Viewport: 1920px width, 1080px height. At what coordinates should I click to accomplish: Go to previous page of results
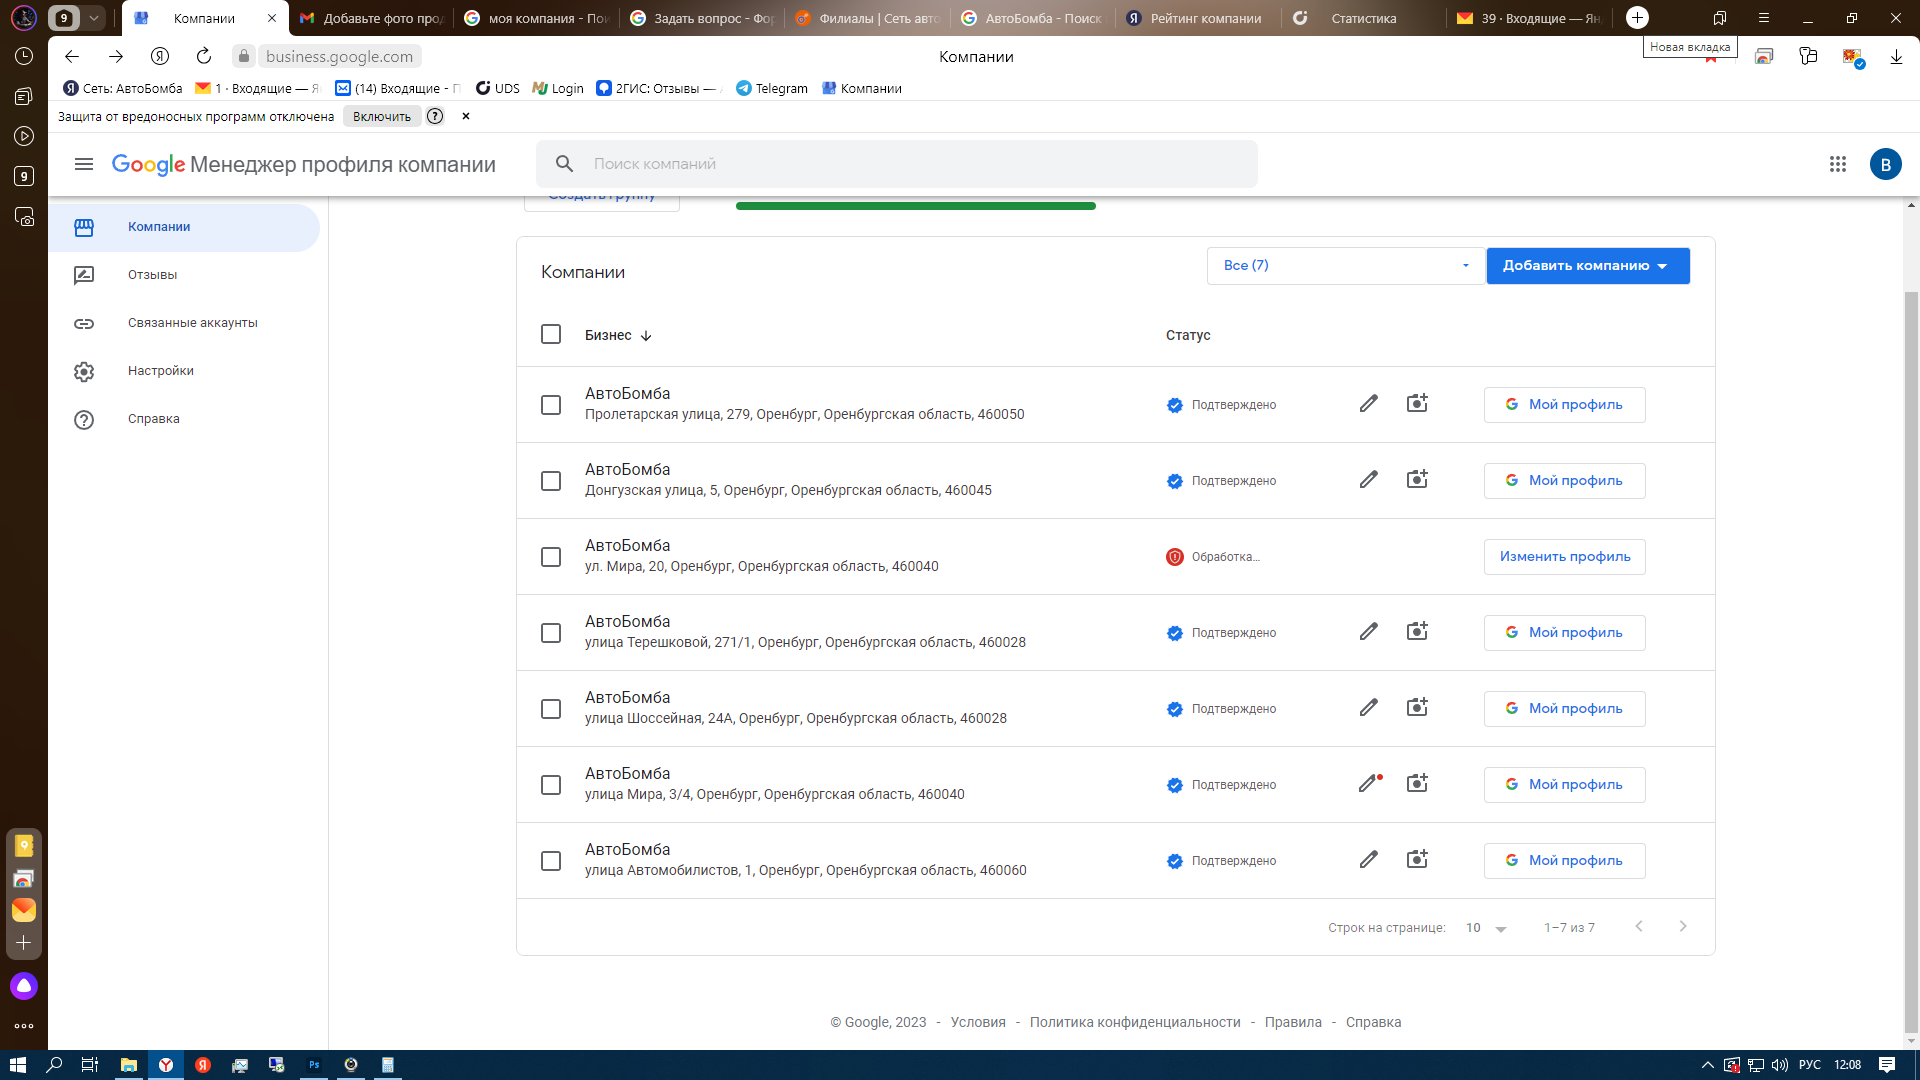(1639, 927)
